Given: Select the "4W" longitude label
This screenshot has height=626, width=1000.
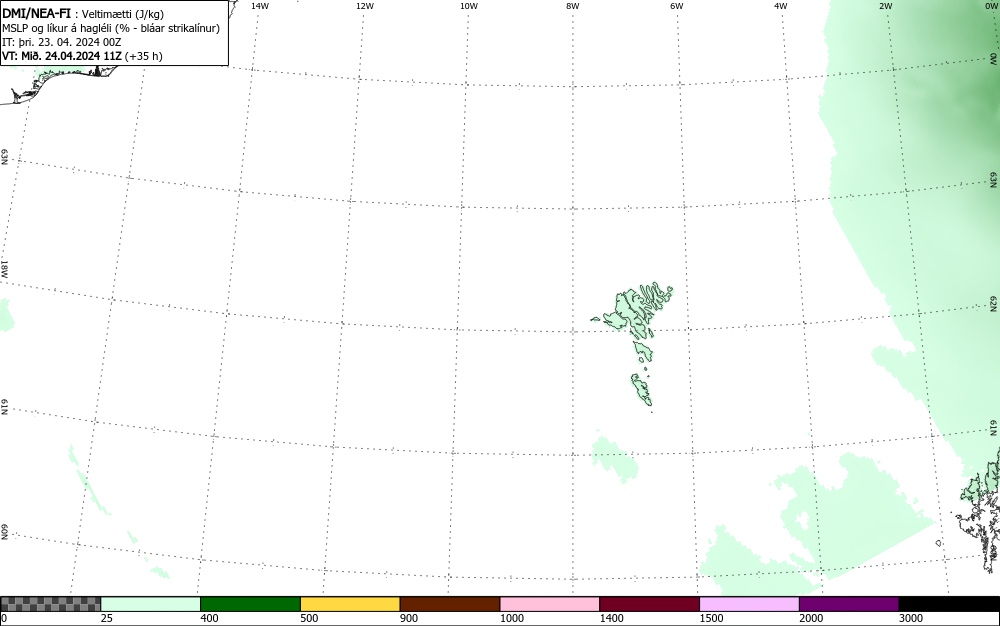Looking at the screenshot, I should 781,6.
